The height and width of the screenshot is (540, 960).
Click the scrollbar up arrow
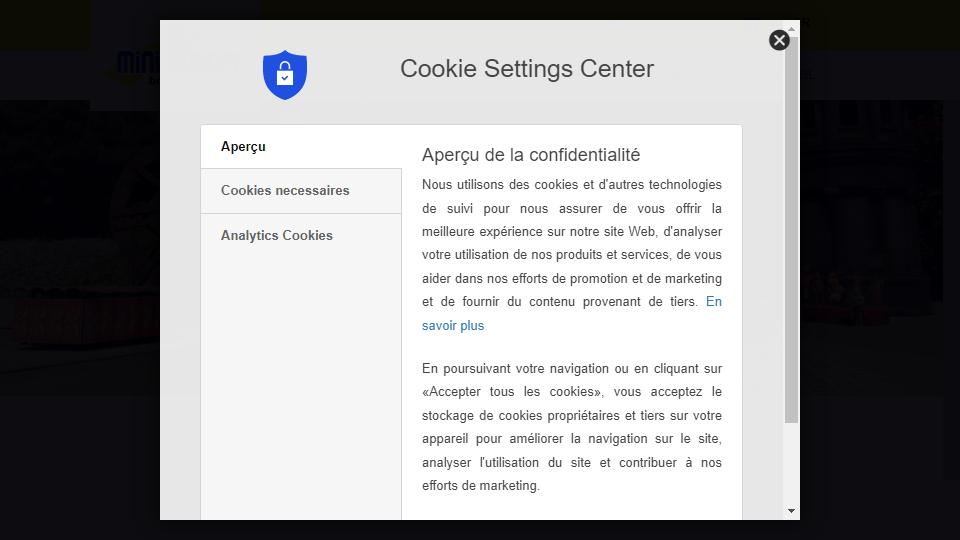pyautogui.click(x=792, y=29)
